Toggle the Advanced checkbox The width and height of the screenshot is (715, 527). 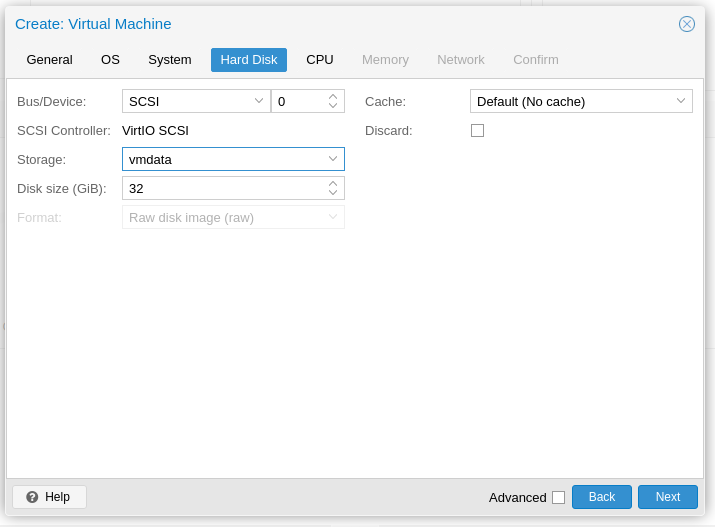(x=559, y=497)
